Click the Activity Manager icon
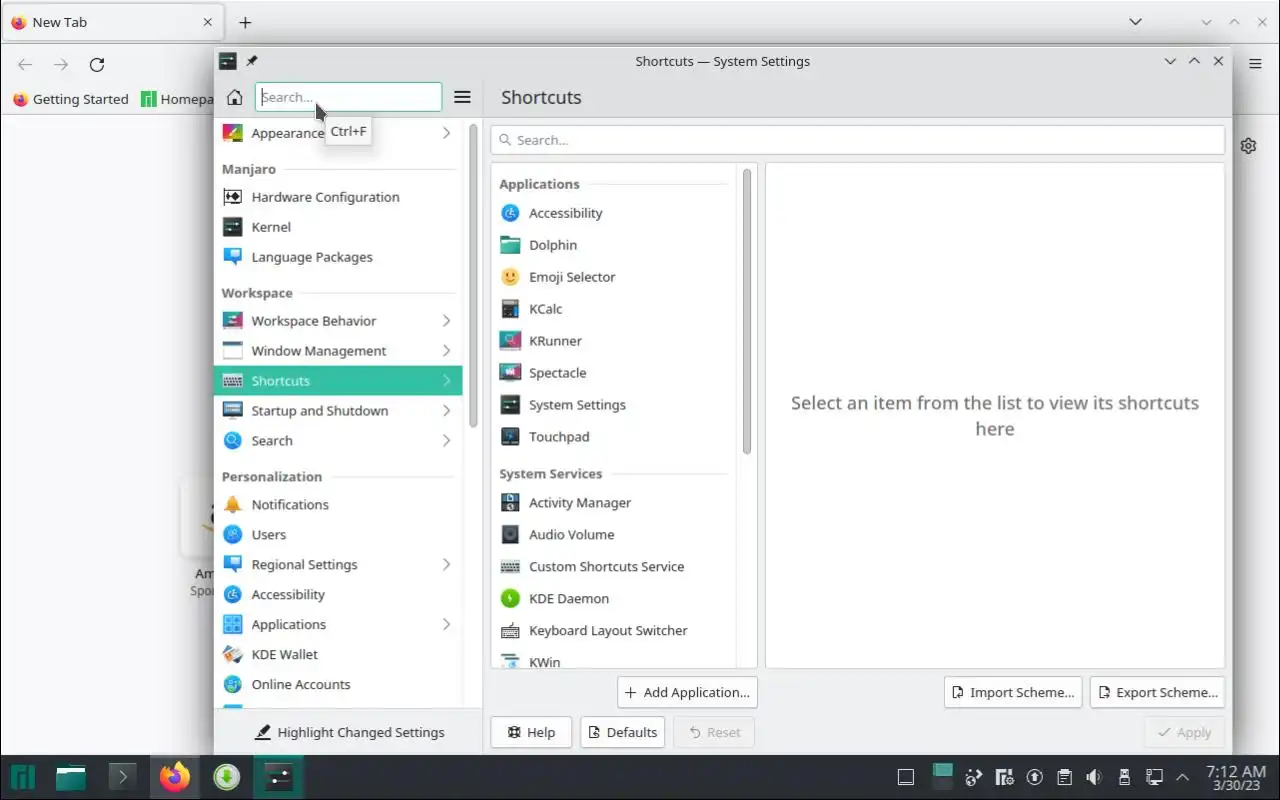Viewport: 1280px width, 800px height. click(510, 503)
